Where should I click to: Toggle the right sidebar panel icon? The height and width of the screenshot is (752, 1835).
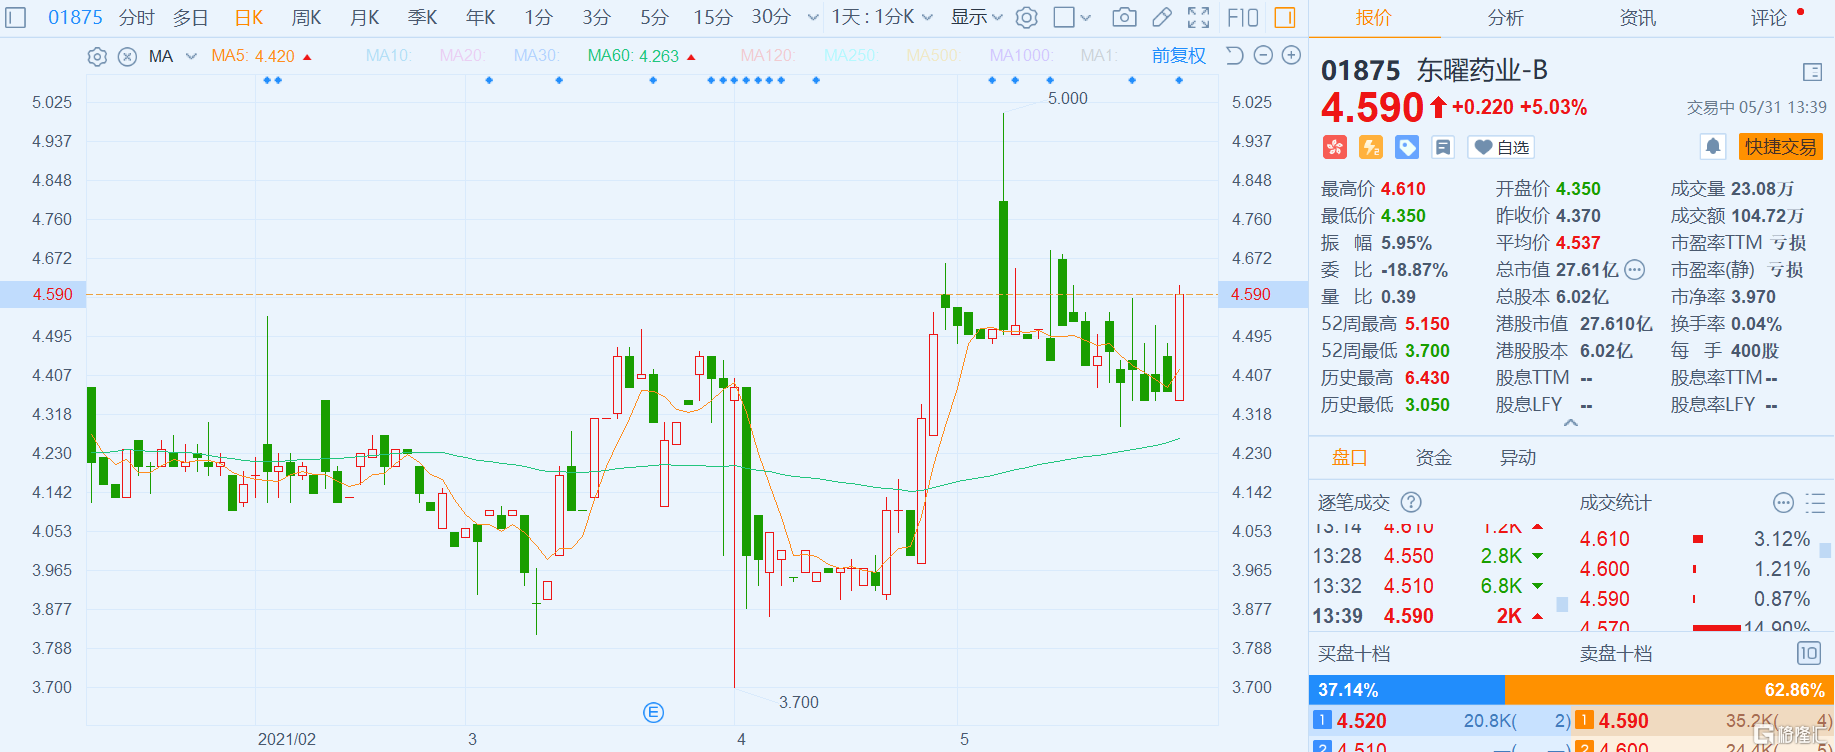(1285, 17)
